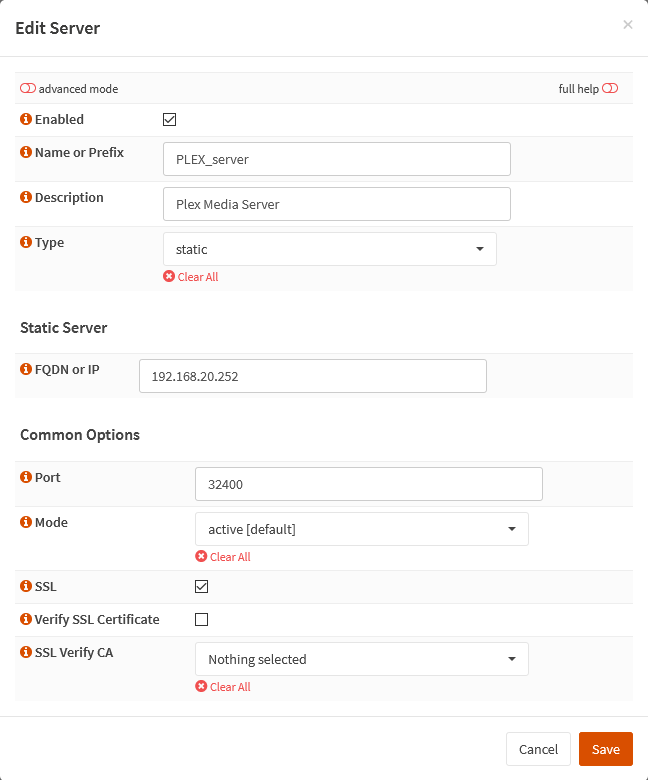
Task: Uncheck the Enabled checkbox
Action: (170, 120)
